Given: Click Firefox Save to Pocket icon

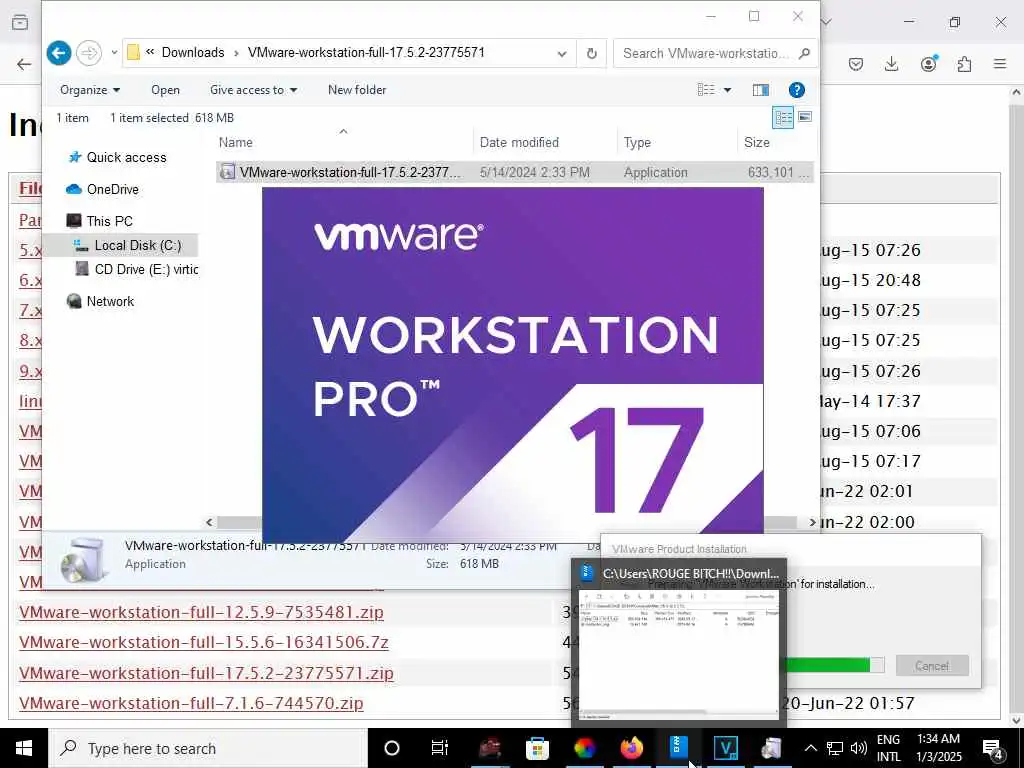Looking at the screenshot, I should pos(856,64).
